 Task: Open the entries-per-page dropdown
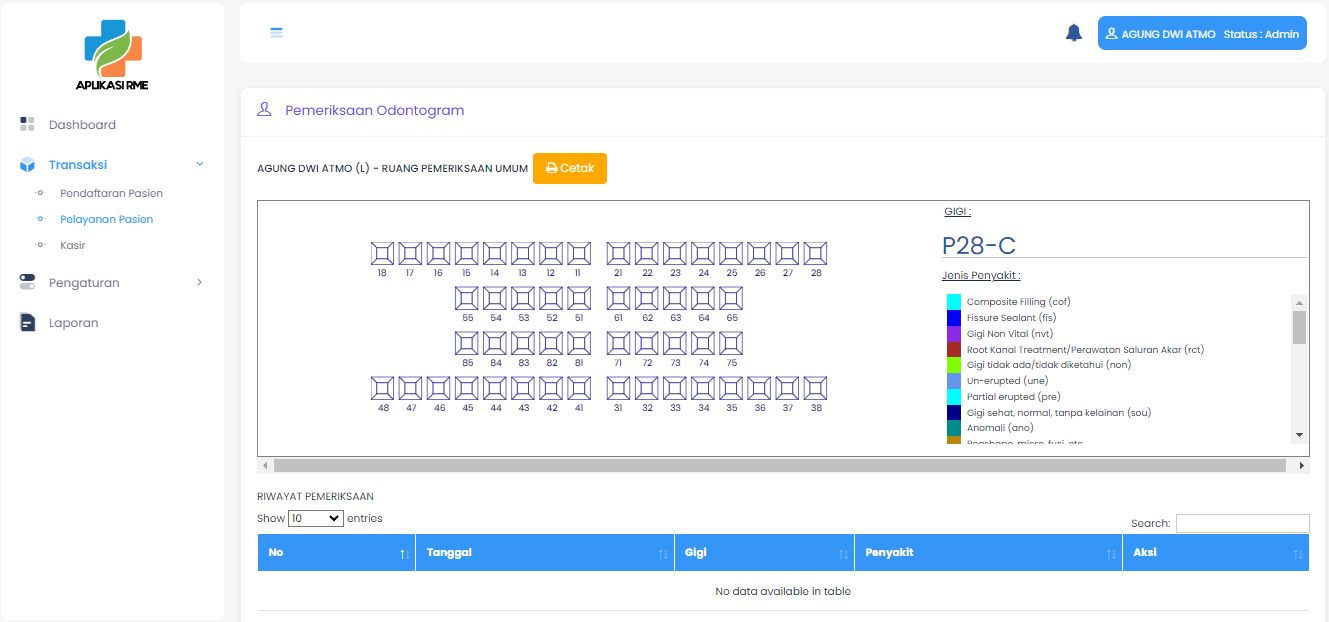[315, 518]
